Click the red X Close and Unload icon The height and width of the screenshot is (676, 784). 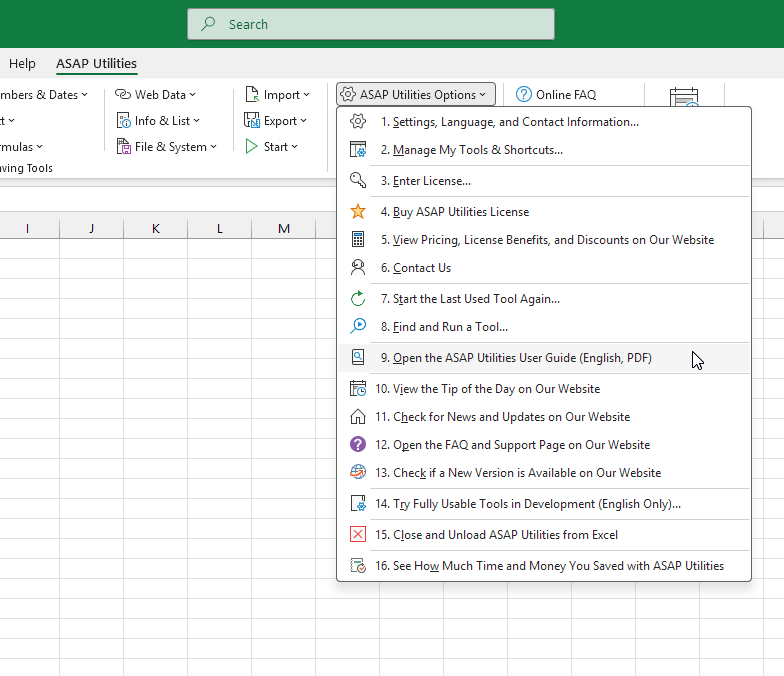pyautogui.click(x=358, y=534)
